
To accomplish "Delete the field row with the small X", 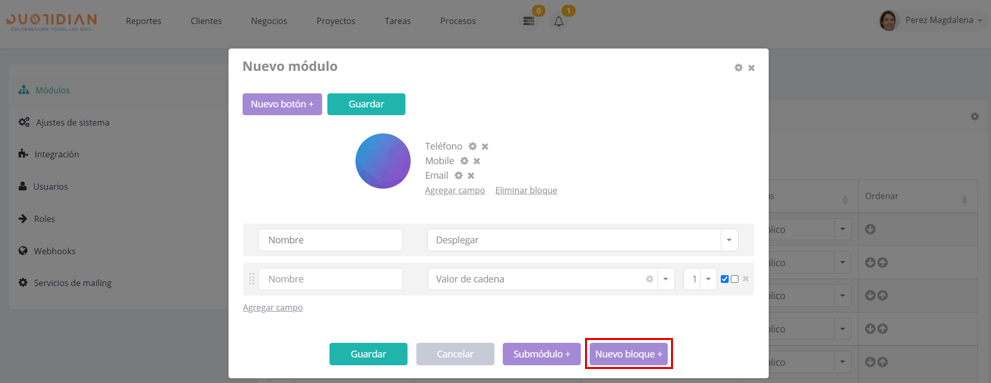I will point(746,279).
